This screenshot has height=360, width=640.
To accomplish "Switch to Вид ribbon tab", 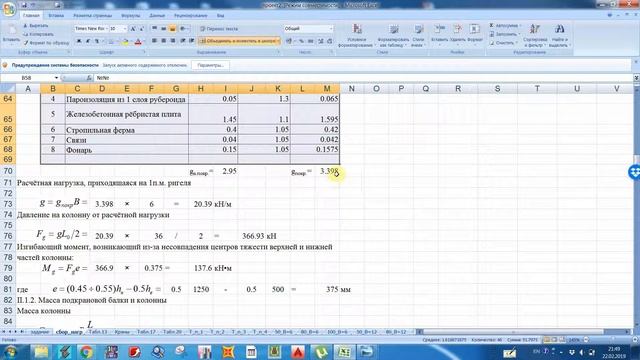I will (220, 16).
